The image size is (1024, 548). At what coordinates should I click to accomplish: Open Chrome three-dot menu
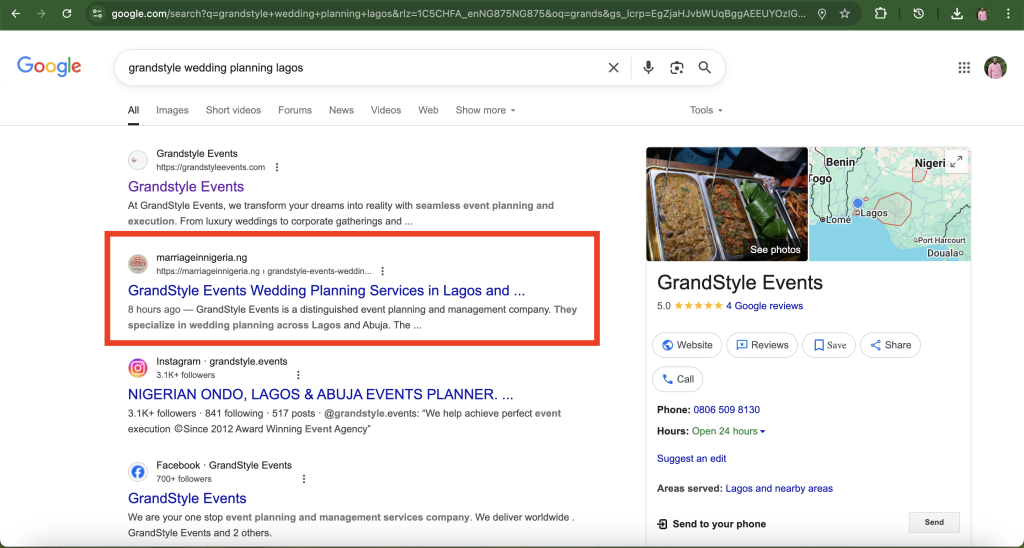point(1008,14)
